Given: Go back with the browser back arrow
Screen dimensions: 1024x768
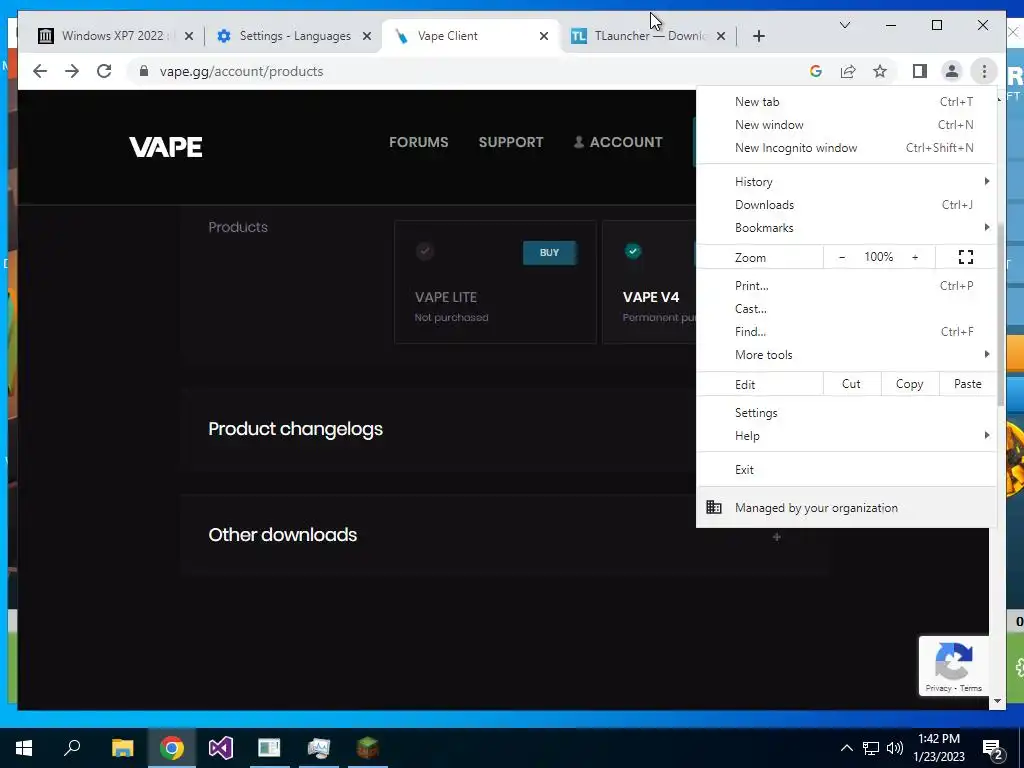Looking at the screenshot, I should coord(40,71).
